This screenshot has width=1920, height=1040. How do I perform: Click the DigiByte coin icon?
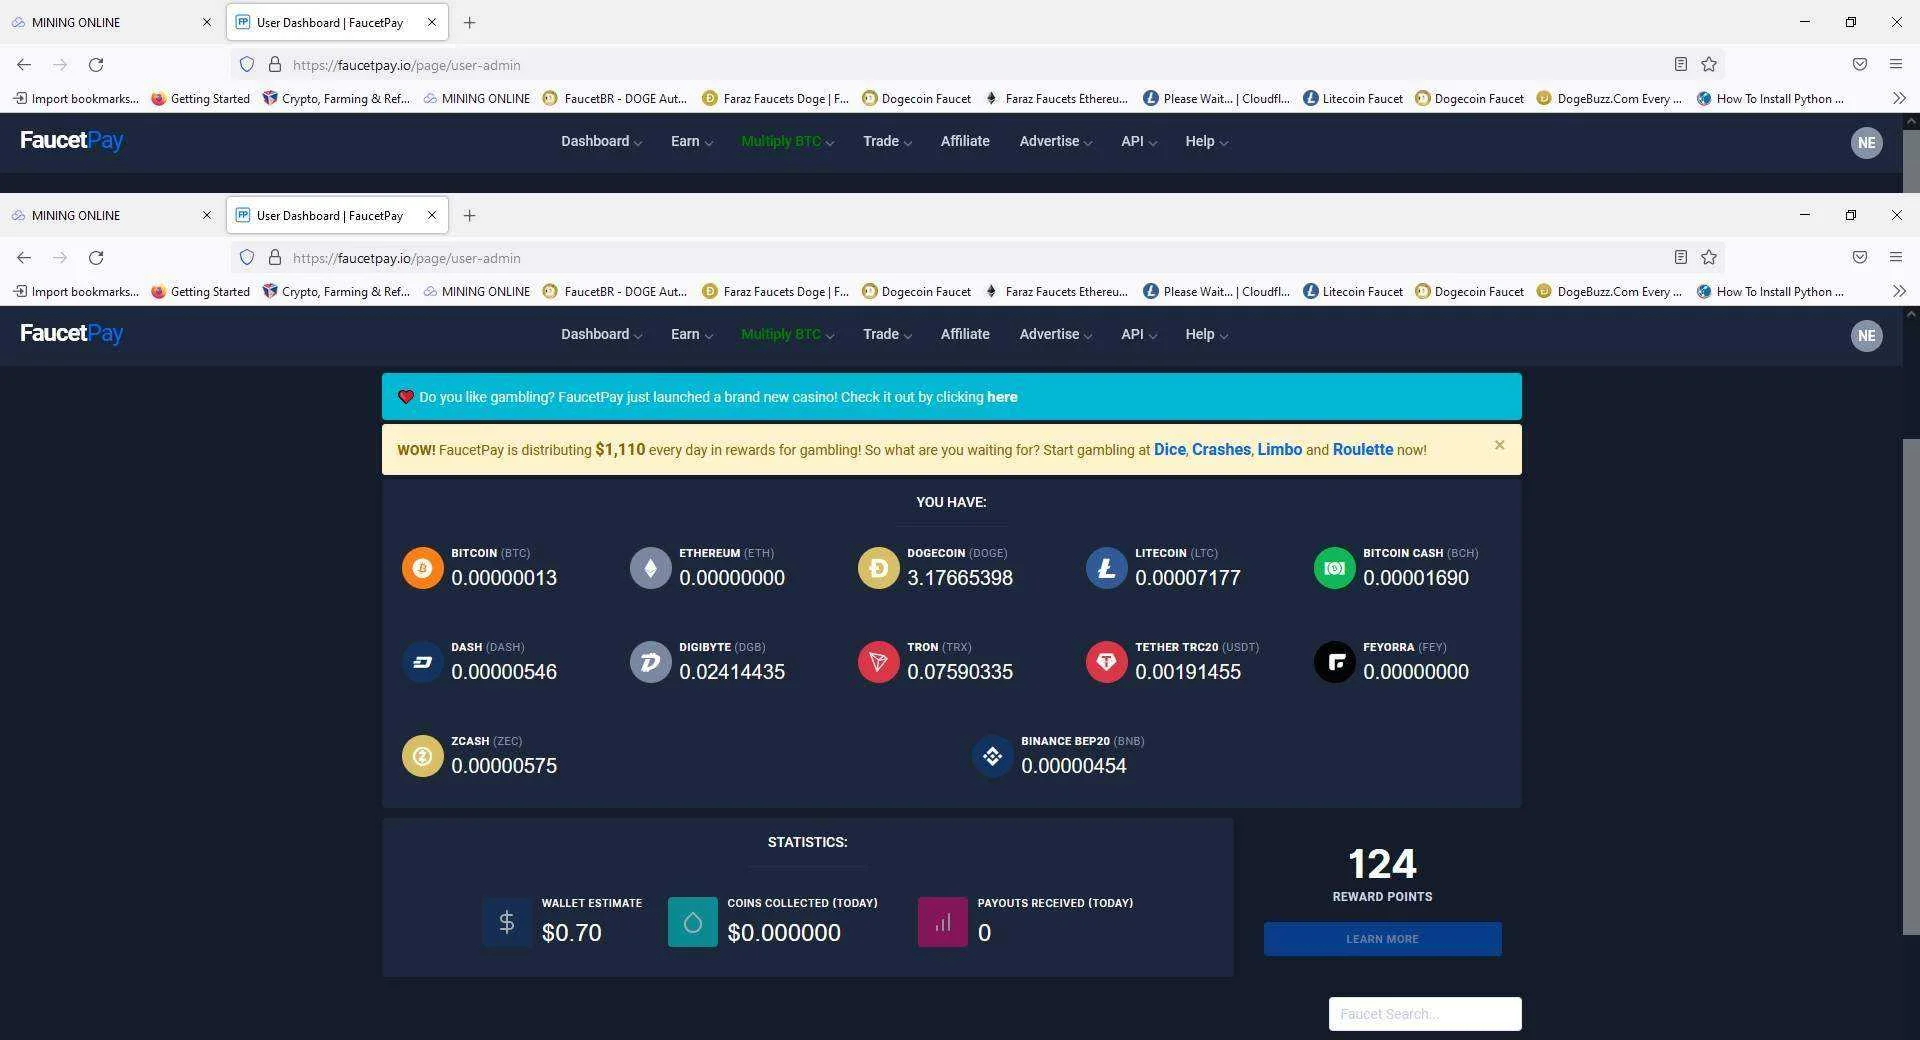[x=650, y=662]
